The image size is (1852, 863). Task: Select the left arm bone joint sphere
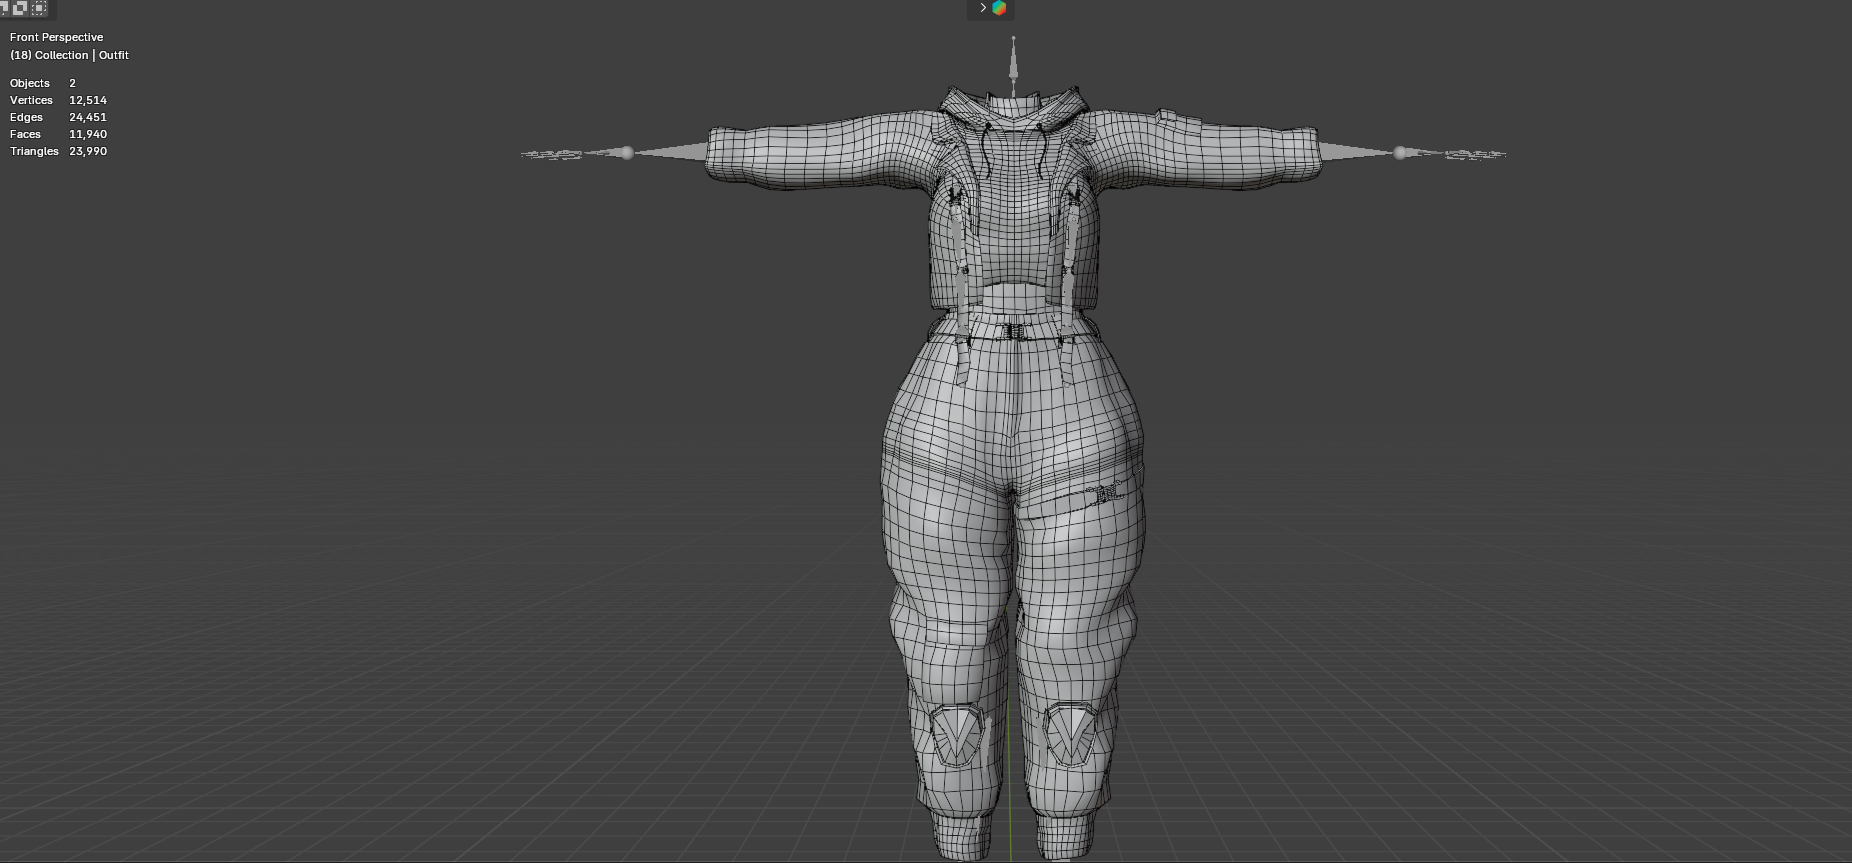(x=627, y=152)
